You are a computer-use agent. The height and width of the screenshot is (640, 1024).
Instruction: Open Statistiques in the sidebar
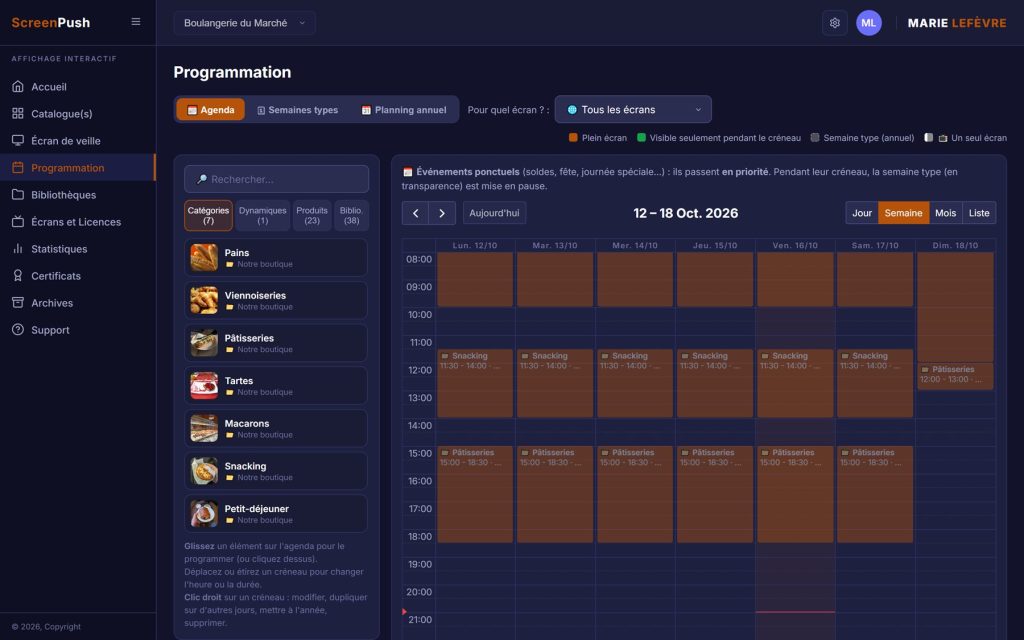point(78,249)
